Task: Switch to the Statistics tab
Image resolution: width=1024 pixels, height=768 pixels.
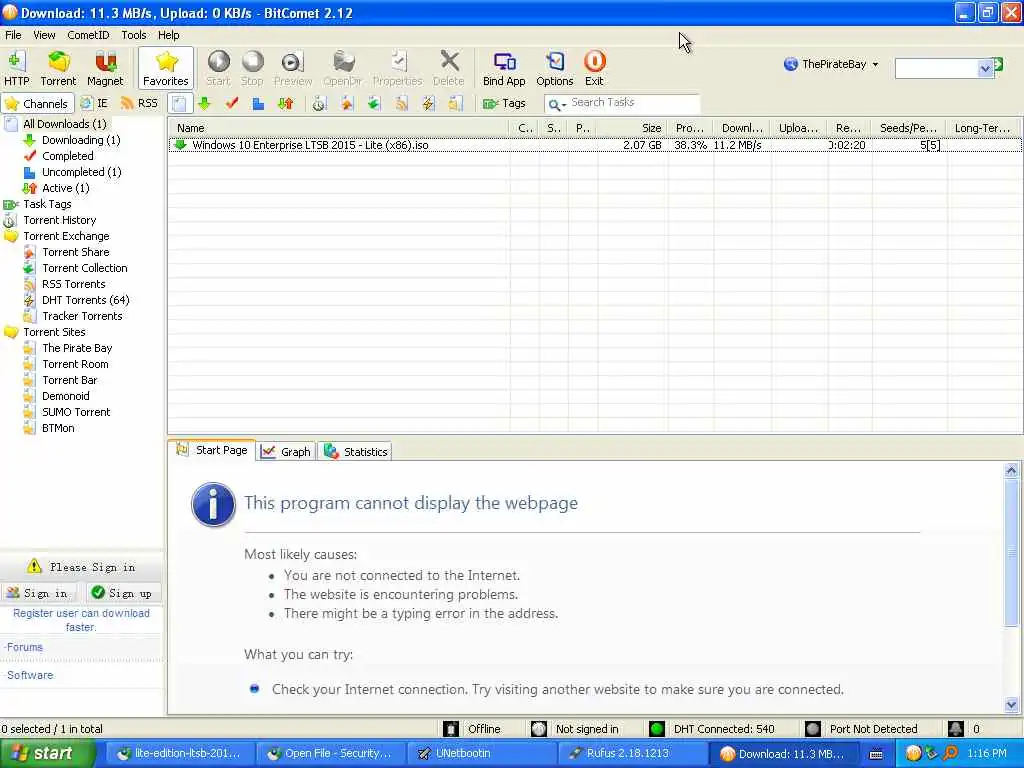Action: click(355, 452)
